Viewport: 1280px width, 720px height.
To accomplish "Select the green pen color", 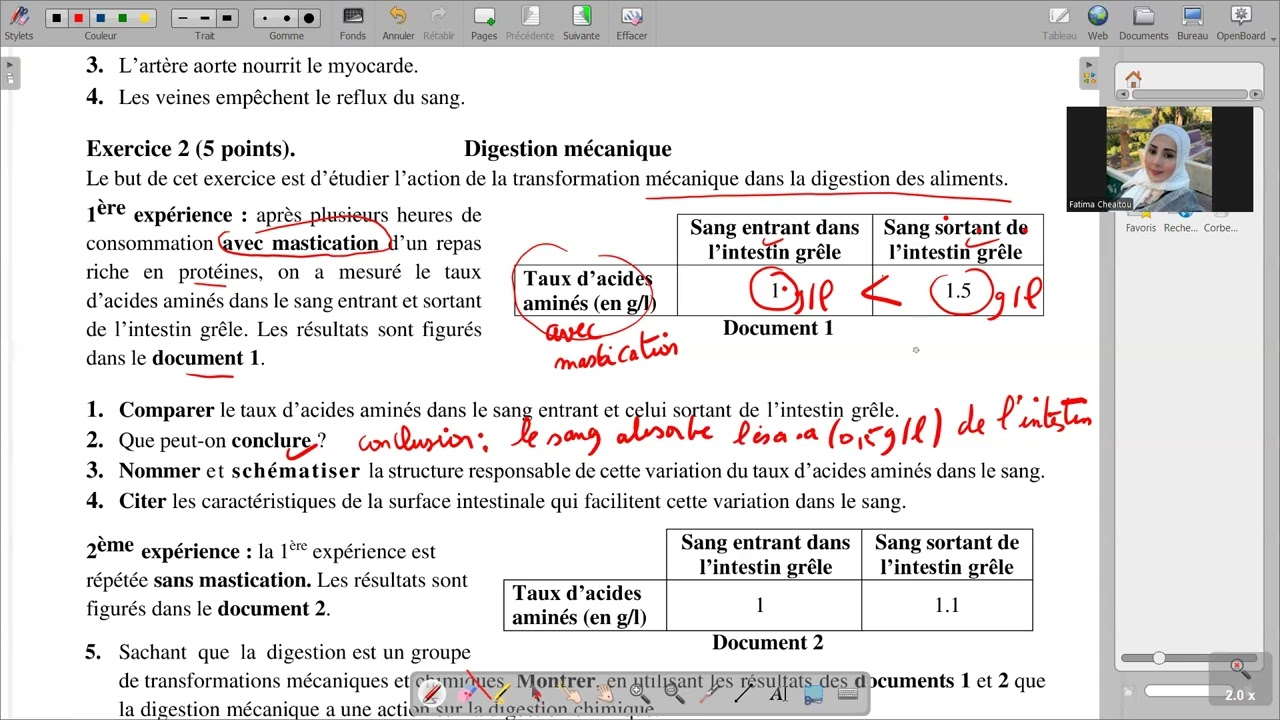I will point(123,18).
